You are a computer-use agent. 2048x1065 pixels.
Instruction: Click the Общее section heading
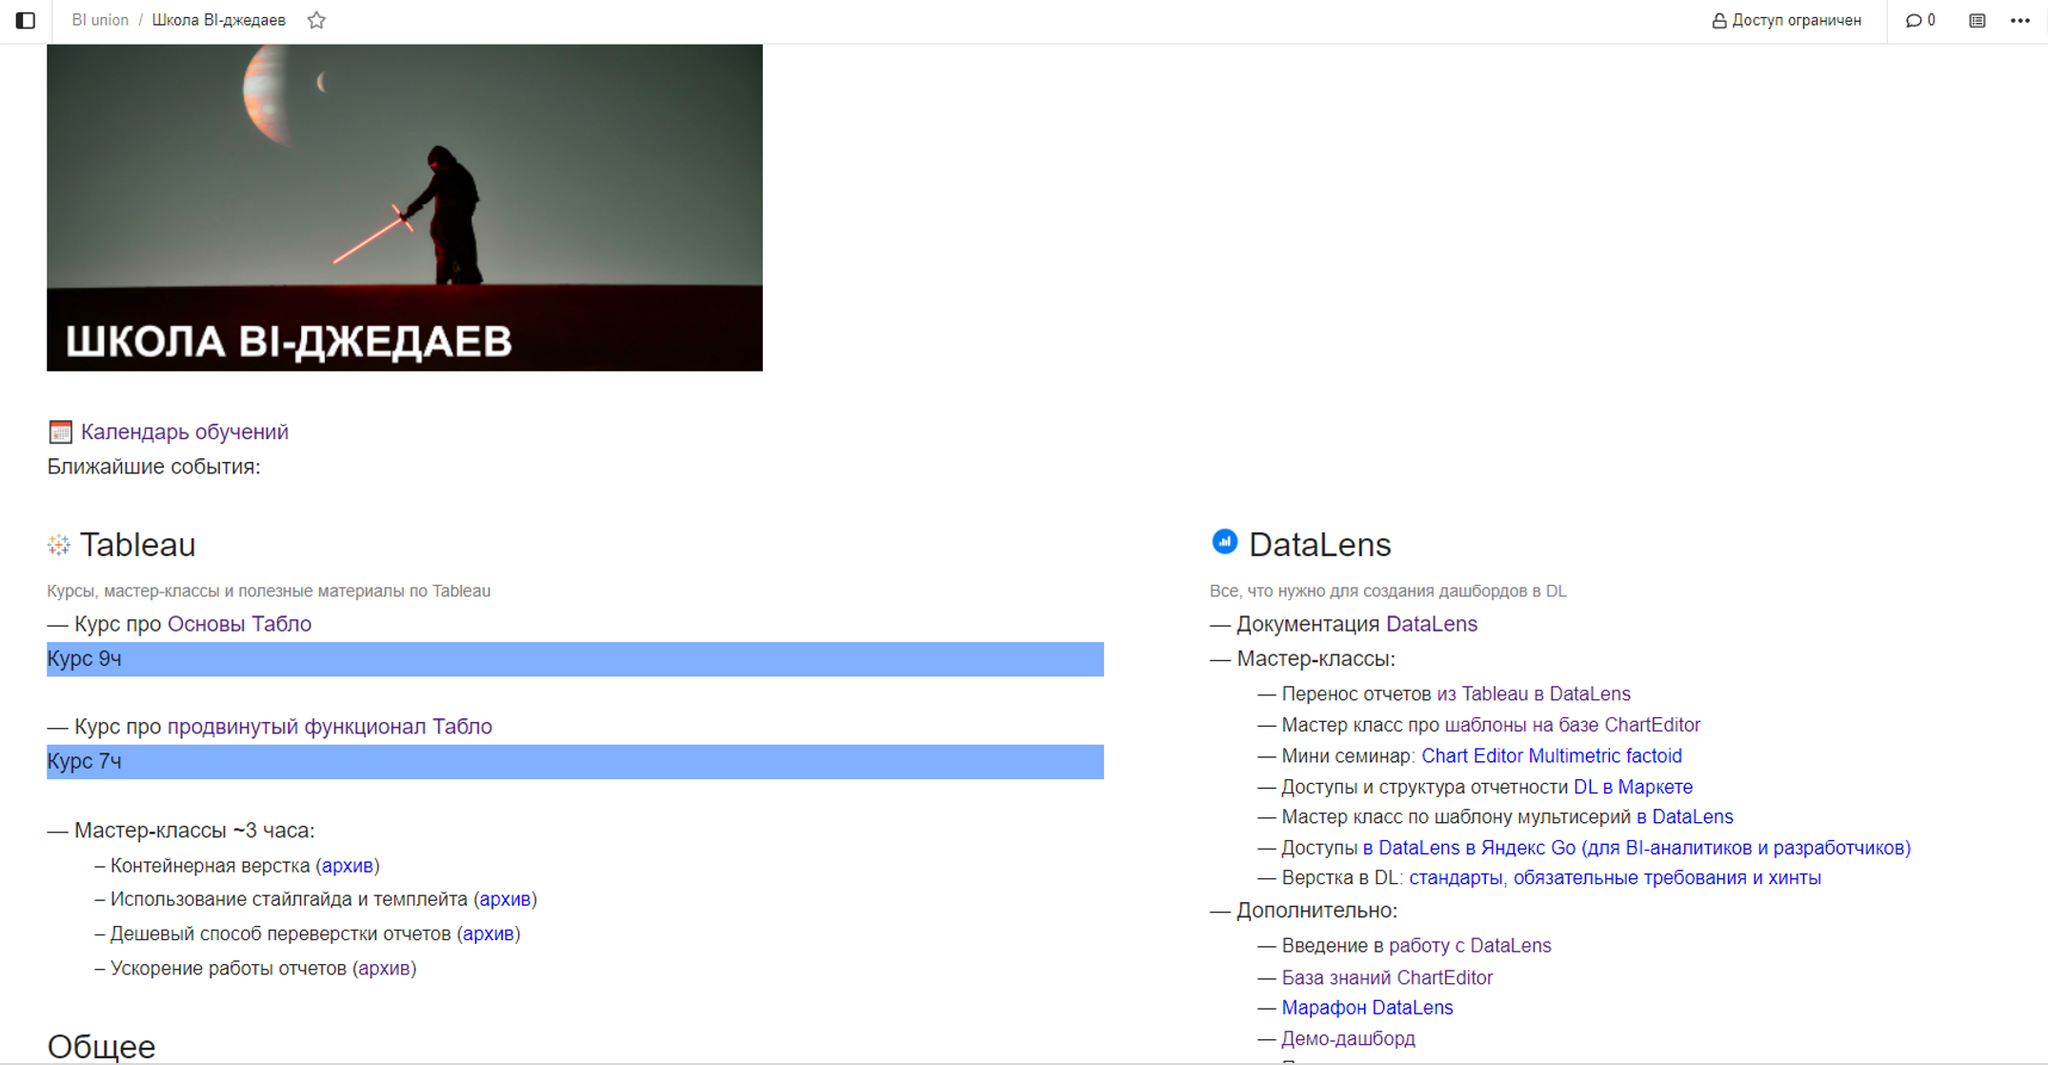(101, 1046)
